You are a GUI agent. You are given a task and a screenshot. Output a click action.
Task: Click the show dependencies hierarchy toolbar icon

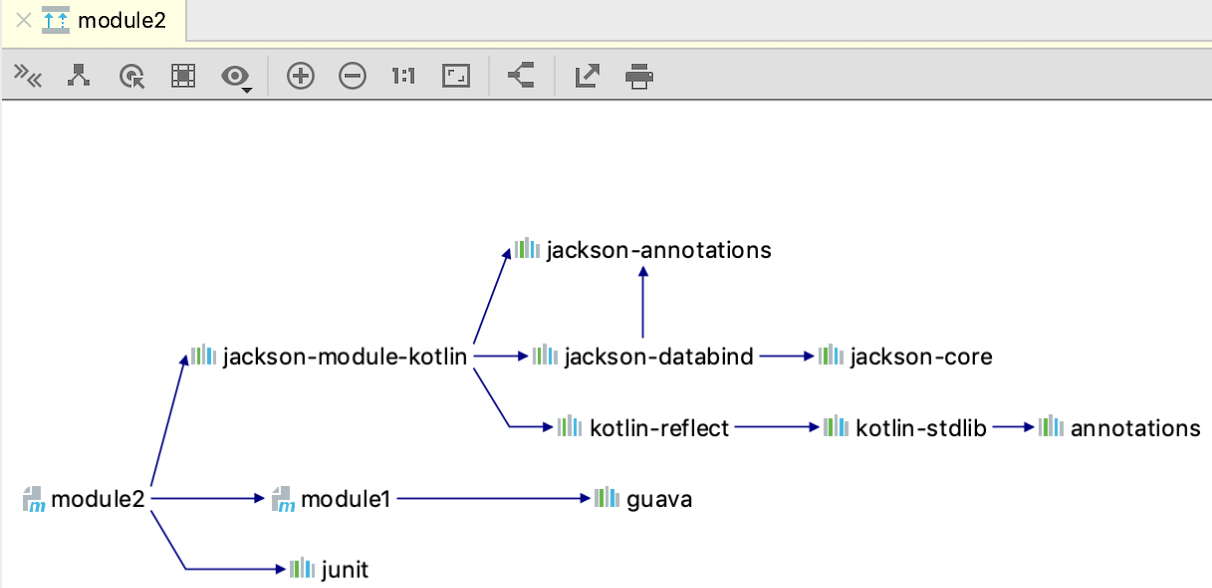(79, 76)
